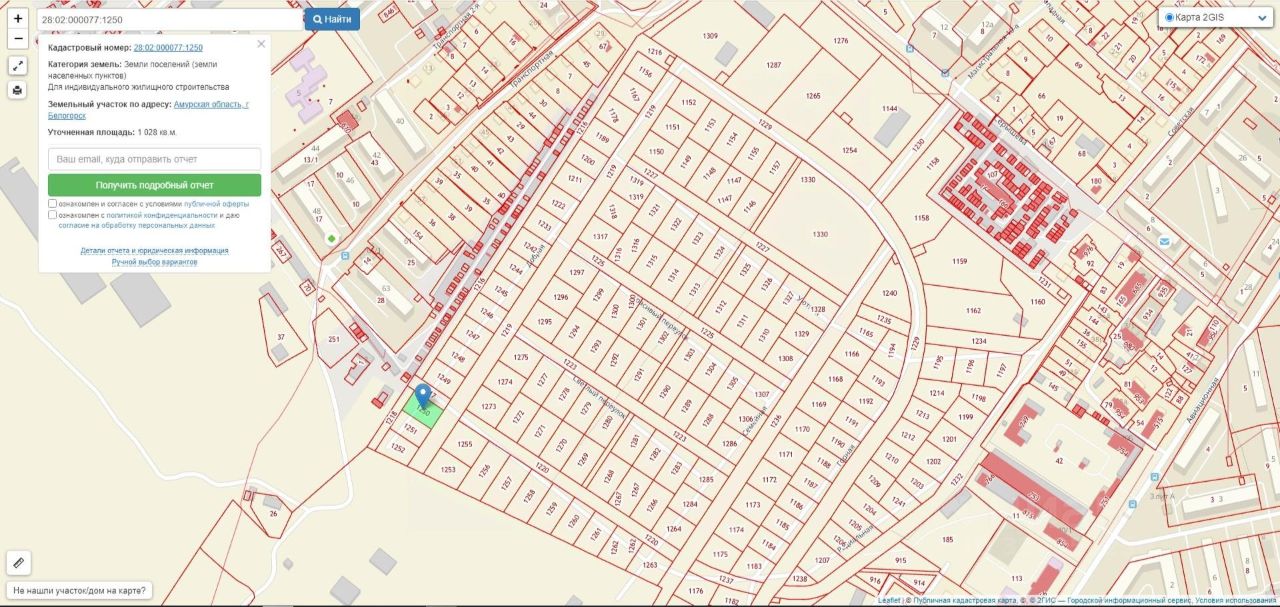Activate the ruler measurement tool
Viewport: 1280px width, 607px height.
pyautogui.click(x=18, y=563)
